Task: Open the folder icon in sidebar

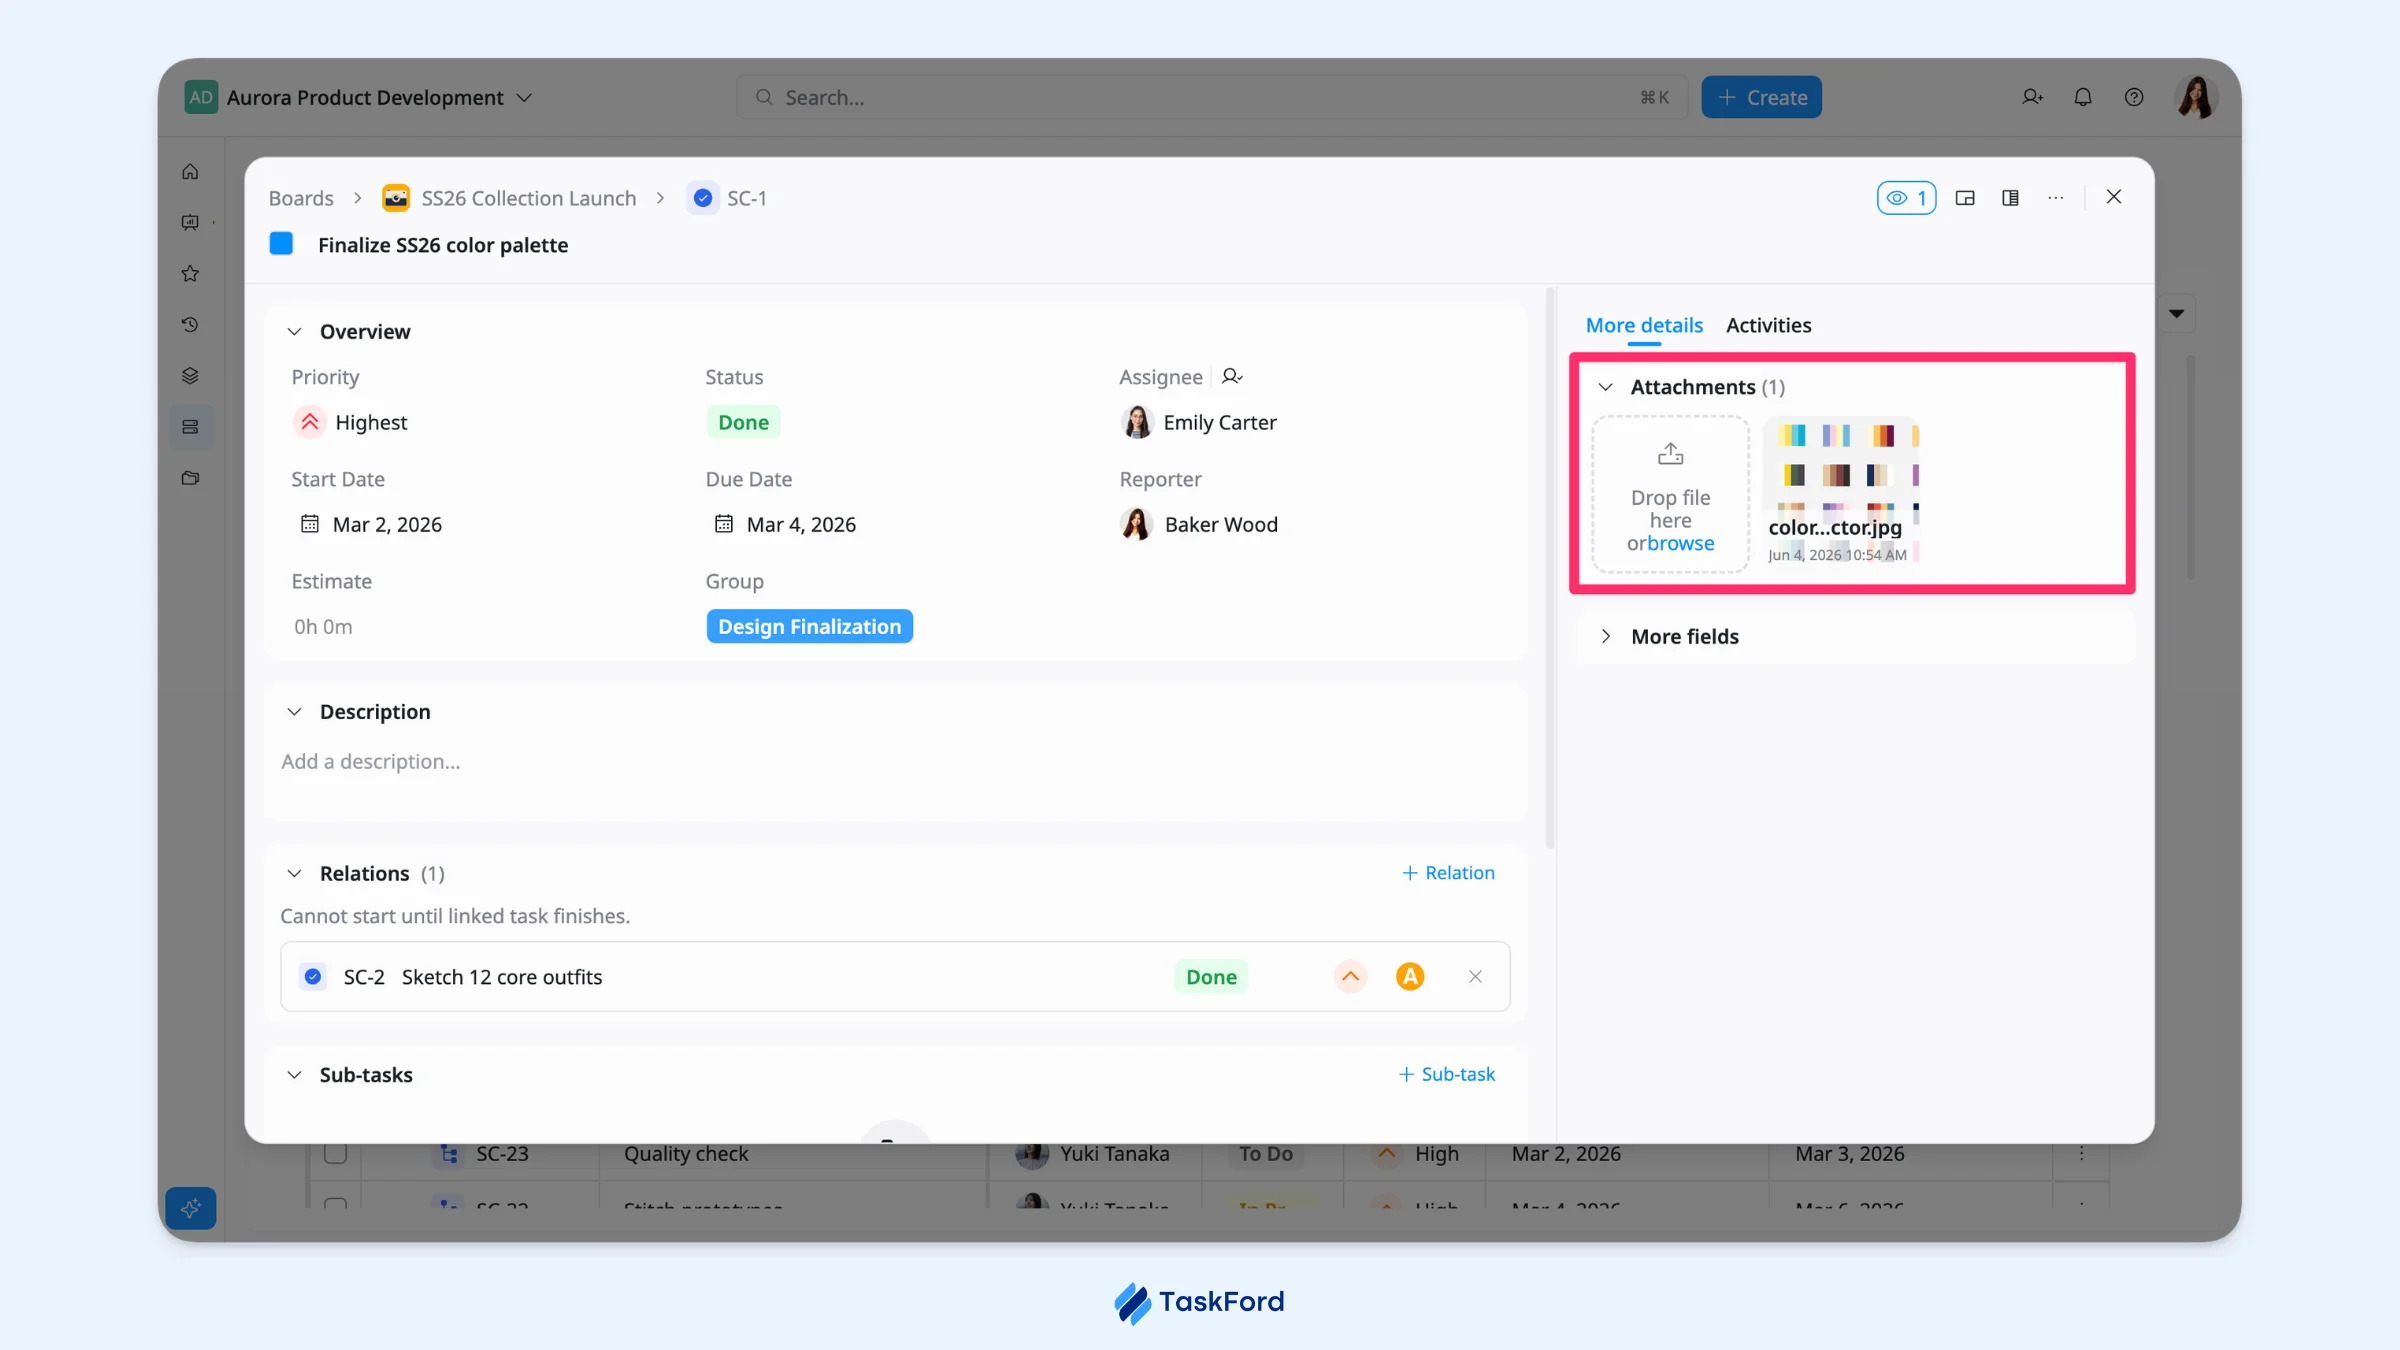Action: [x=190, y=478]
